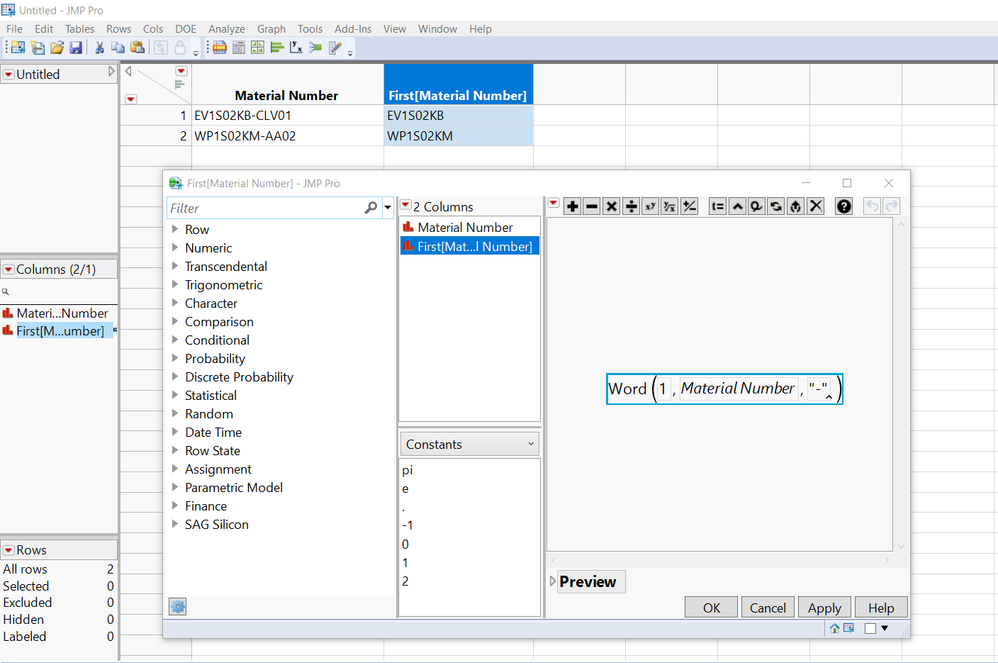Click the Cancel button in formula editor
Viewport: 998px width, 663px height.
click(768, 608)
